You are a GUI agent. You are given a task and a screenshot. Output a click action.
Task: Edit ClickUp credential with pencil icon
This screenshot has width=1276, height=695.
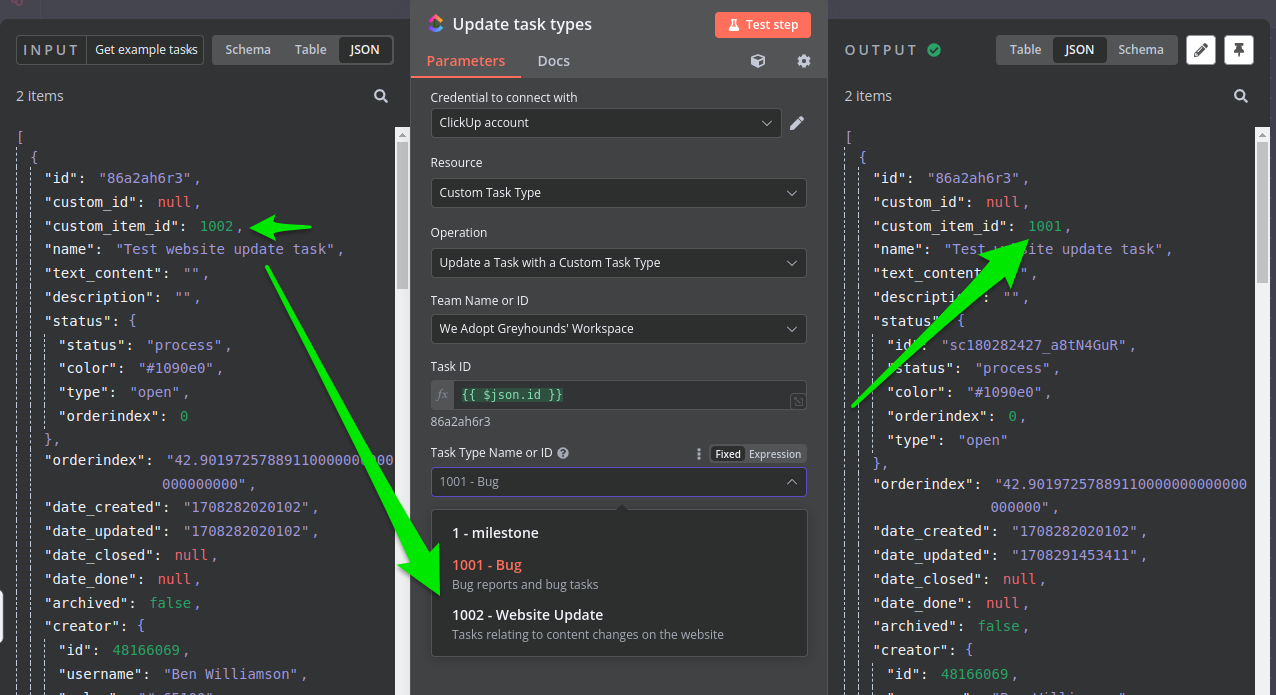point(797,123)
